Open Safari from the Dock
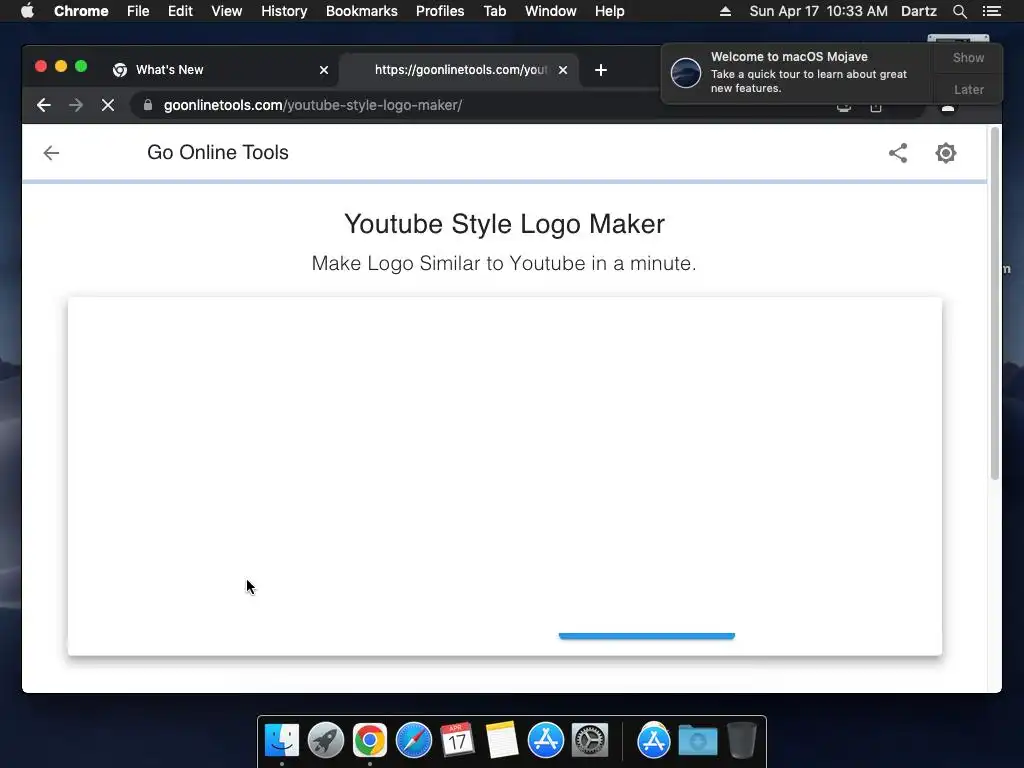 coord(414,741)
